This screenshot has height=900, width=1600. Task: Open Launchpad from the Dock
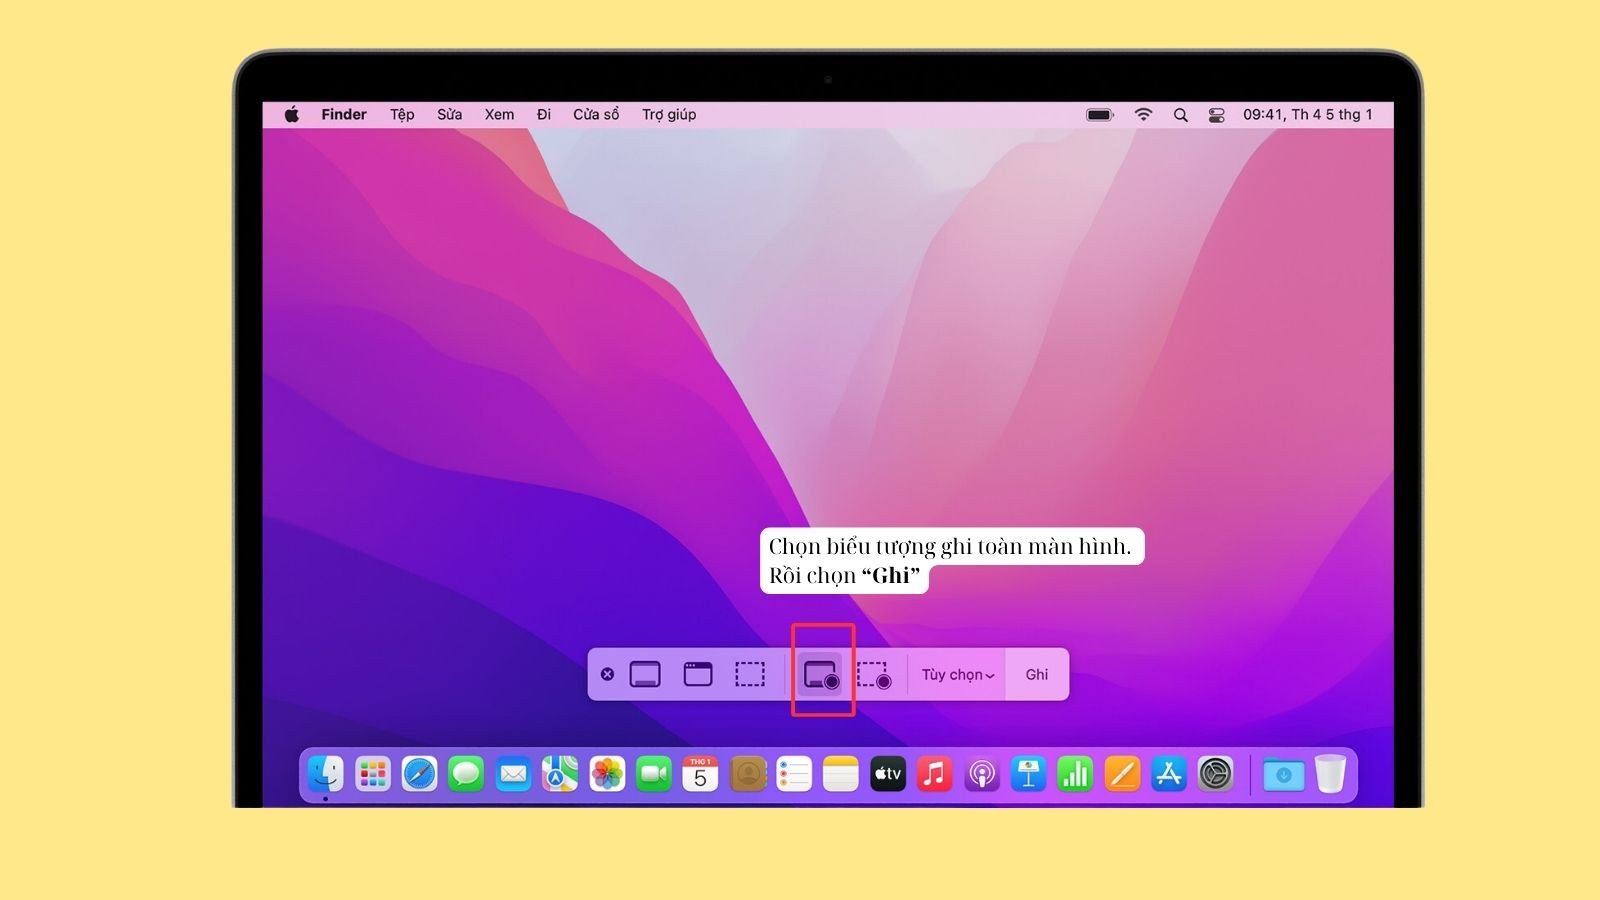(372, 773)
